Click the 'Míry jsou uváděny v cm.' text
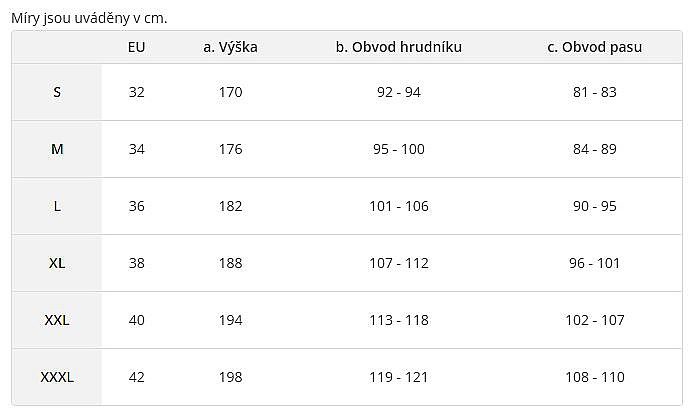 coord(89,17)
